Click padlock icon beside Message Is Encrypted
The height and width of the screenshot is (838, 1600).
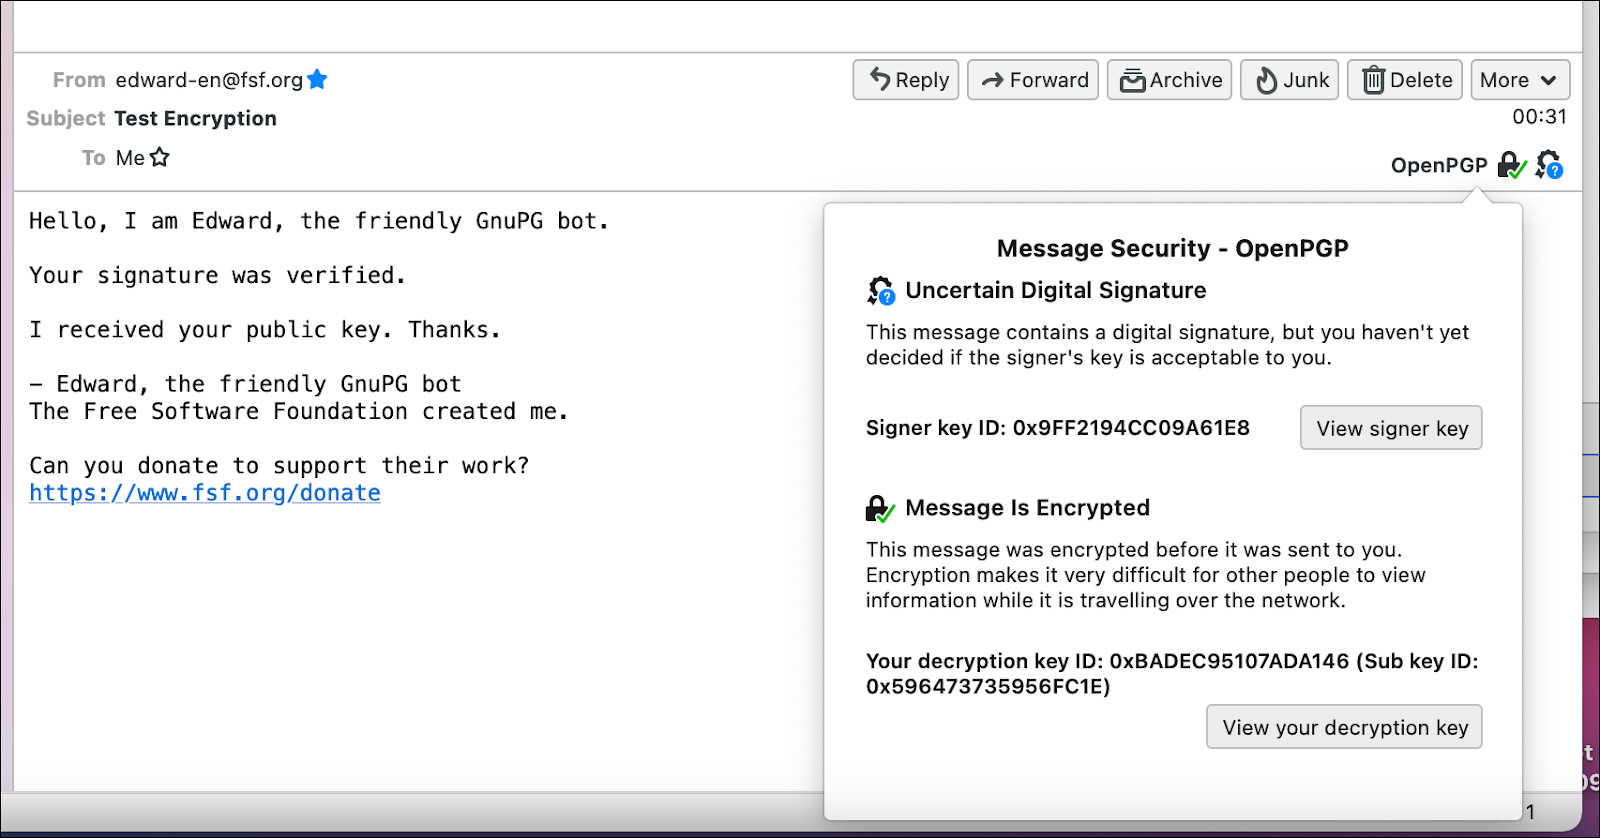click(x=880, y=509)
